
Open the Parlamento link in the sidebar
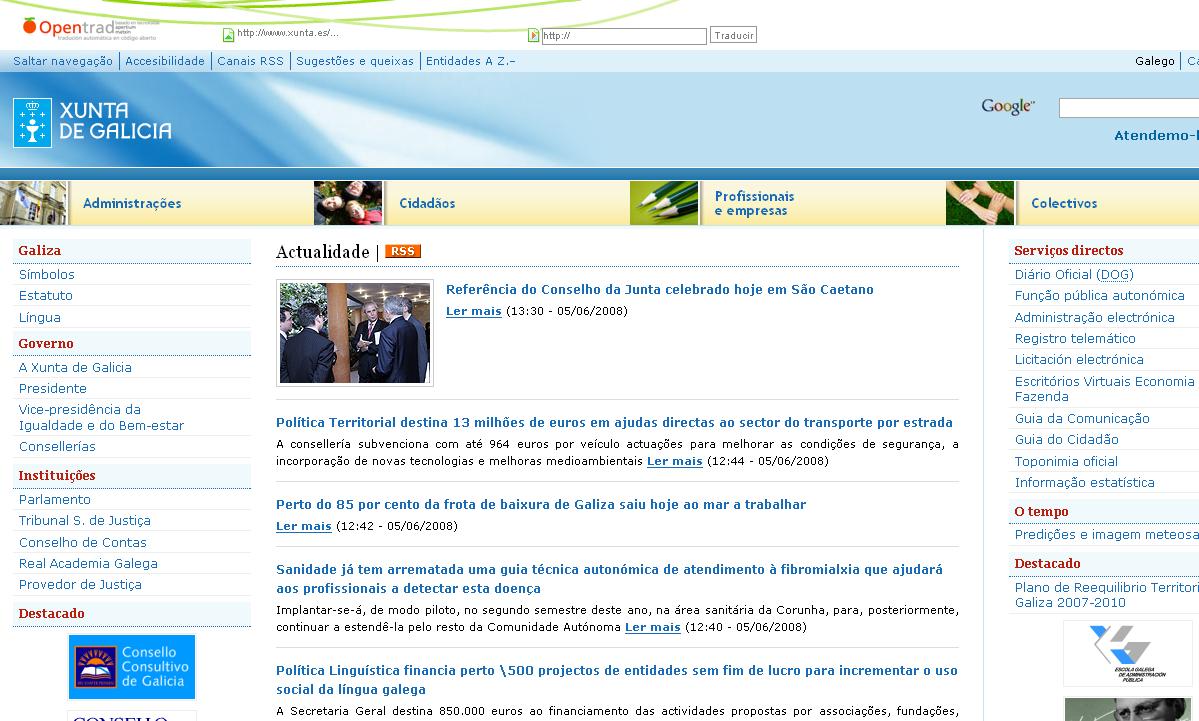55,500
